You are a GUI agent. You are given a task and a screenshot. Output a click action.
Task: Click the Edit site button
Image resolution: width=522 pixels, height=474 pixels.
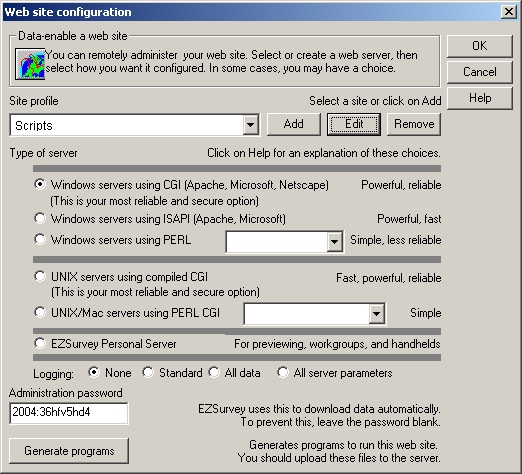tap(354, 124)
